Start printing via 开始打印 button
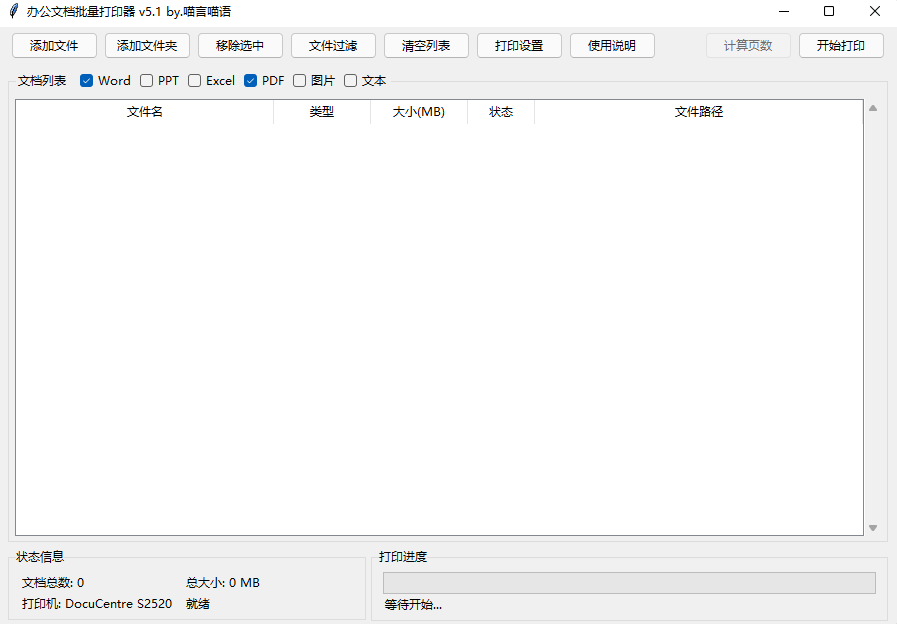 (840, 45)
